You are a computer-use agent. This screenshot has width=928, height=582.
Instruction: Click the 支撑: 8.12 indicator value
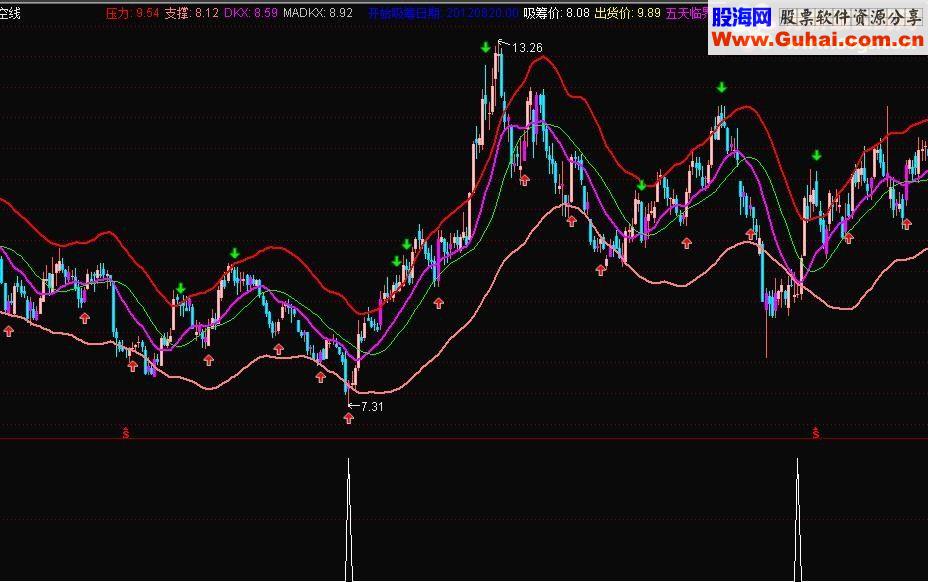pyautogui.click(x=191, y=12)
